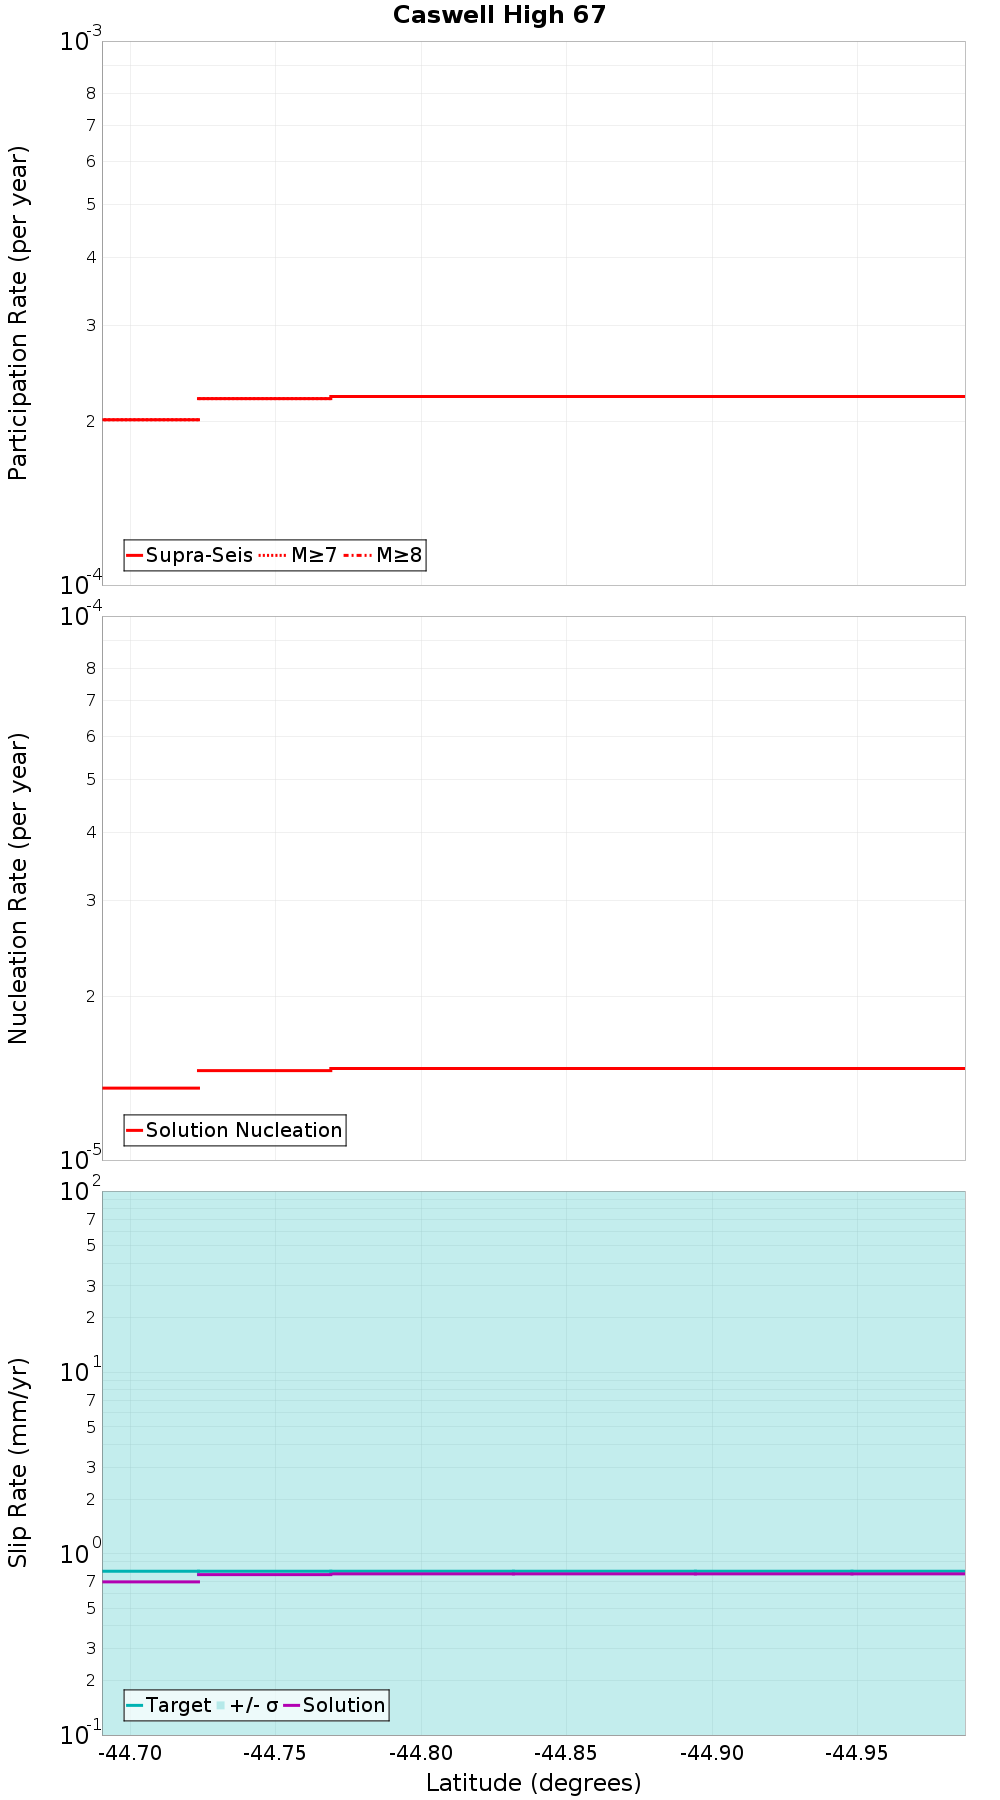The width and height of the screenshot is (1000, 1800).
Task: Click the Caswell High 67 chart title
Action: (499, 15)
